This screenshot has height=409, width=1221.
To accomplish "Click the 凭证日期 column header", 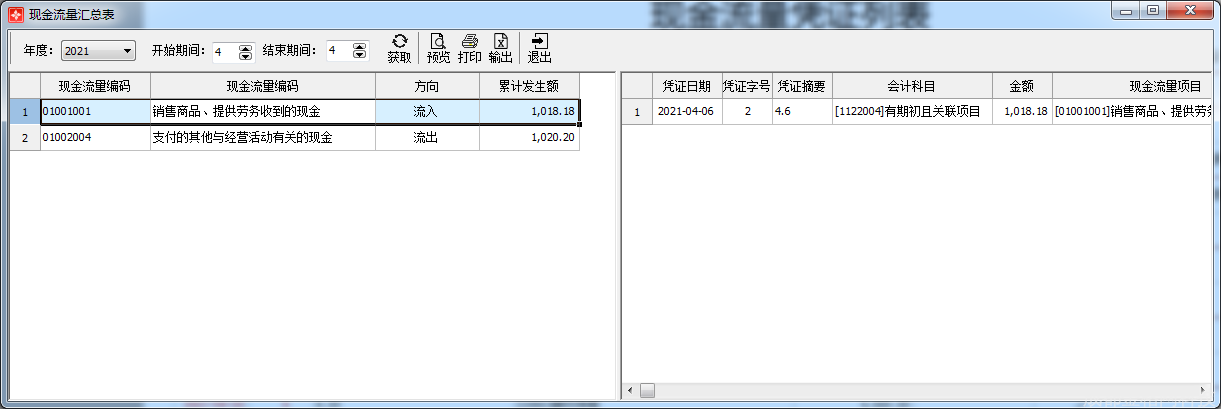I will (x=686, y=86).
